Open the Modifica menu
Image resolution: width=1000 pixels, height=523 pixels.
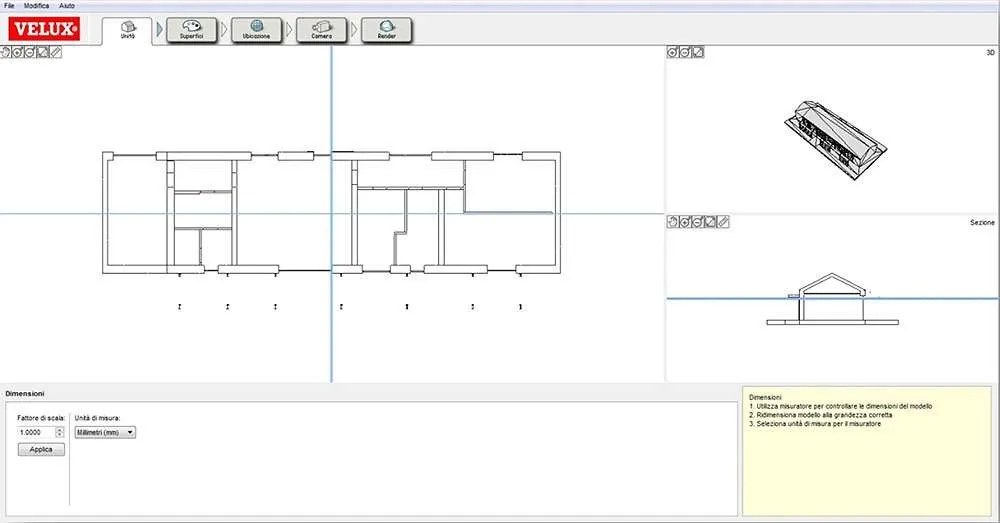point(37,6)
